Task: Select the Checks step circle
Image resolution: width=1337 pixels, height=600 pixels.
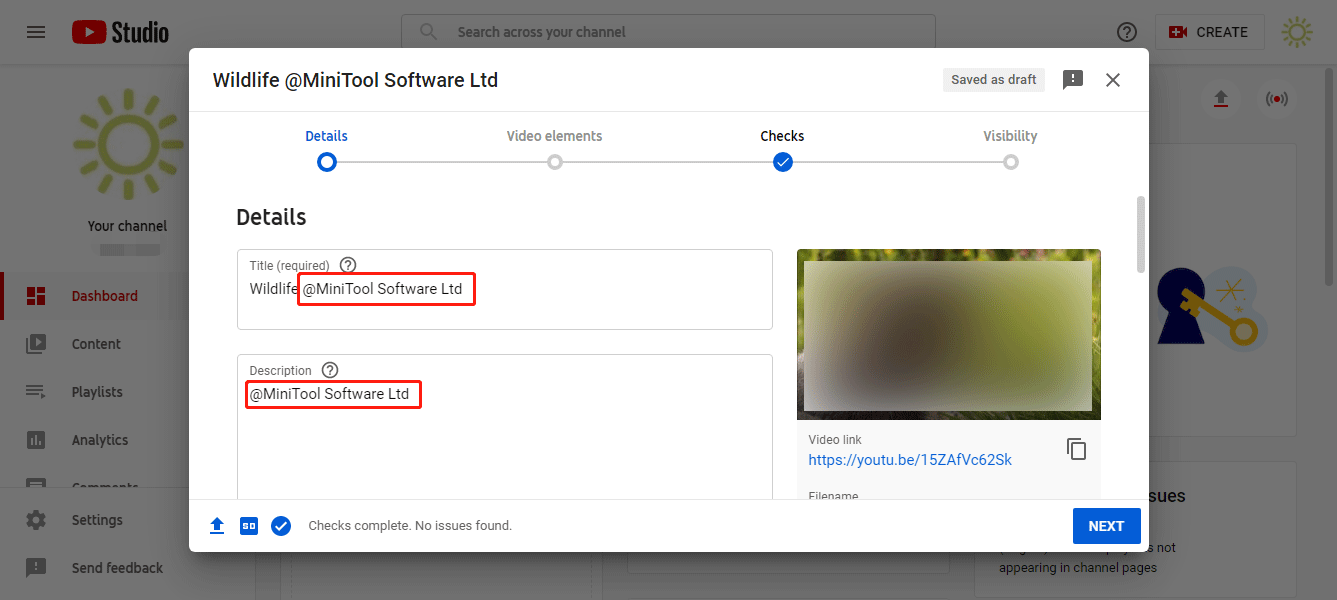Action: (x=782, y=162)
